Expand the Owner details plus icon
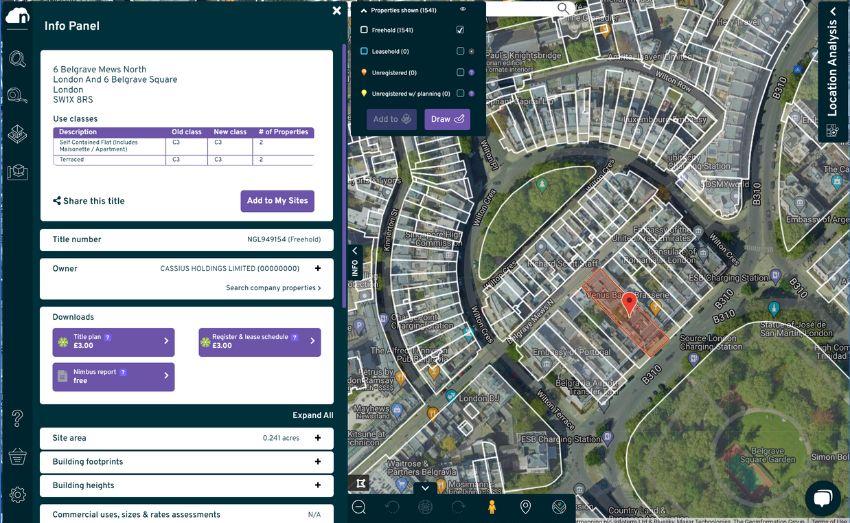Screen dimensions: 850x523 click(x=318, y=268)
